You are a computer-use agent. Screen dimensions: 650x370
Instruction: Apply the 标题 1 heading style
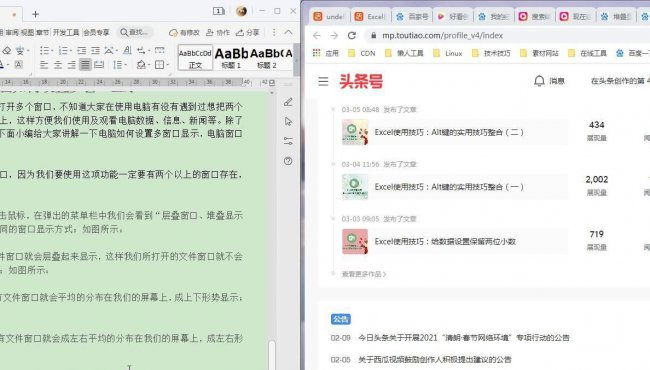(231, 58)
